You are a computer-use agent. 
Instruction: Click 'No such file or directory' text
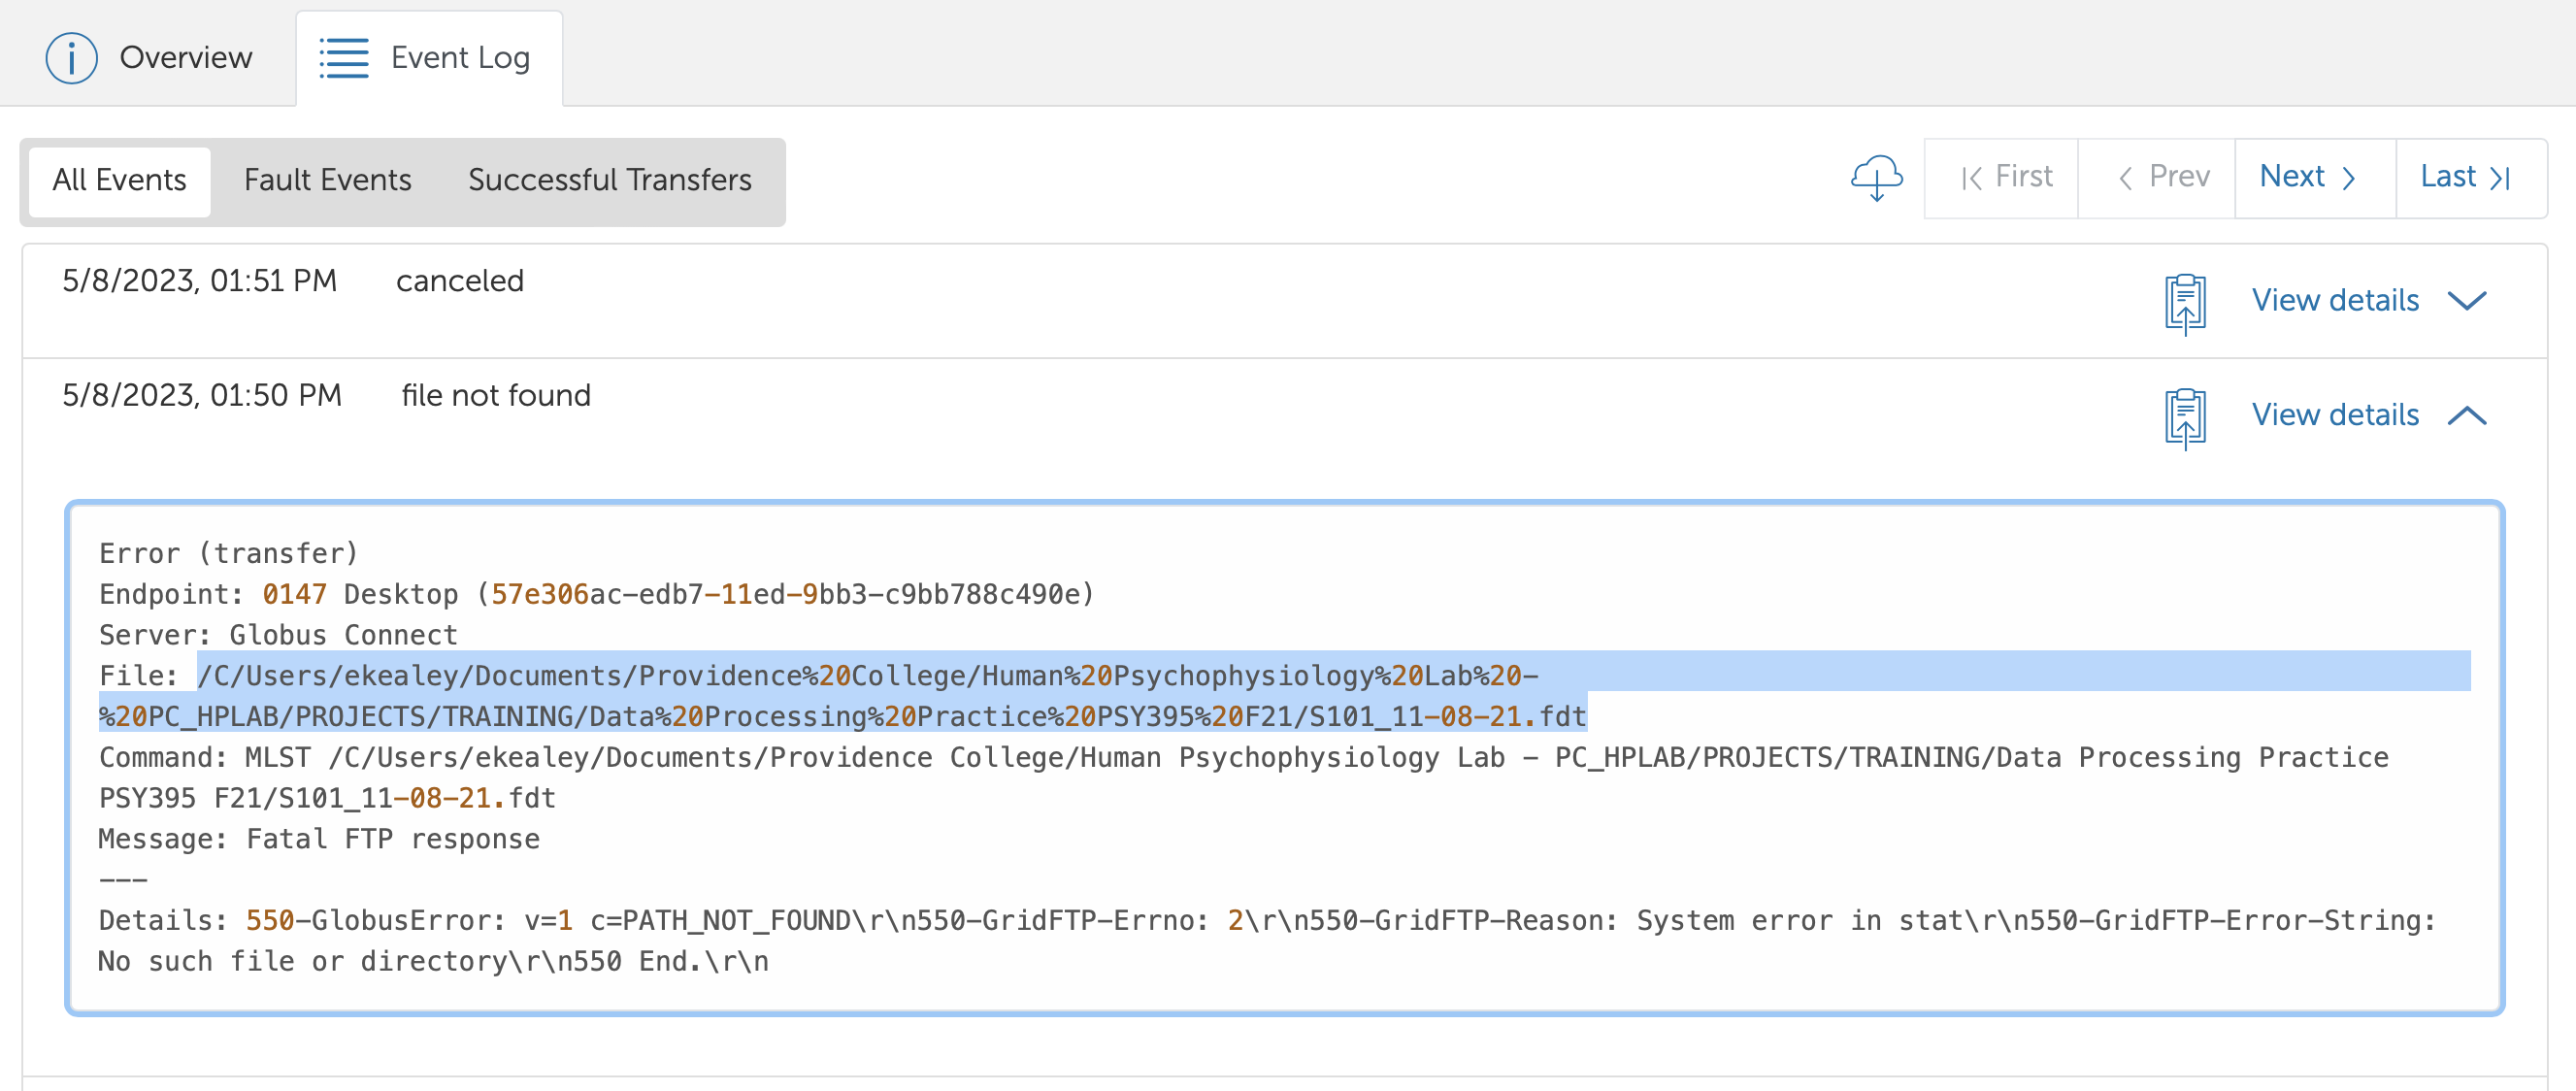pyautogui.click(x=304, y=962)
